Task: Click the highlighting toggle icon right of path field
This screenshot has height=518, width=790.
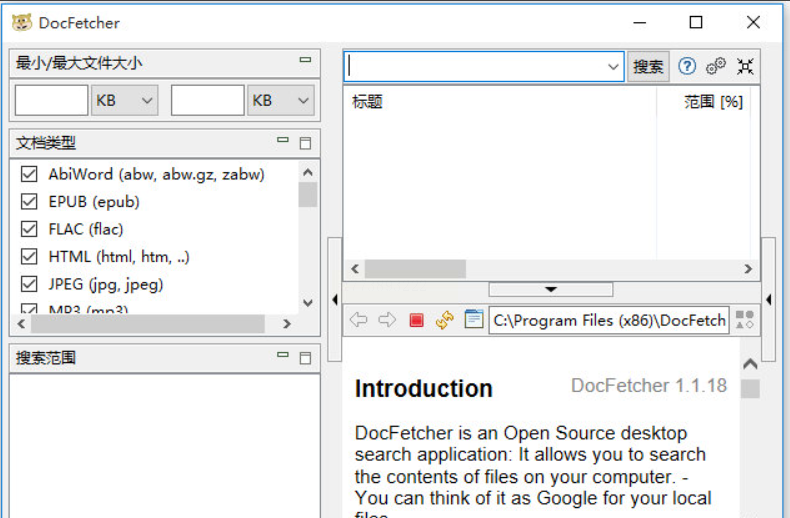Action: (745, 319)
